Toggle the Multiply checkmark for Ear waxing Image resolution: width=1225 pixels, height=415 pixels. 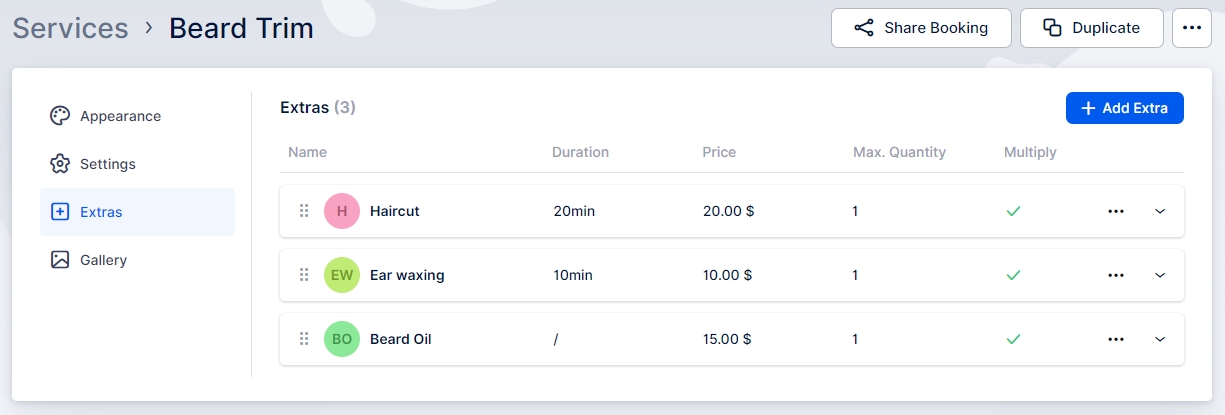pyautogui.click(x=1013, y=275)
